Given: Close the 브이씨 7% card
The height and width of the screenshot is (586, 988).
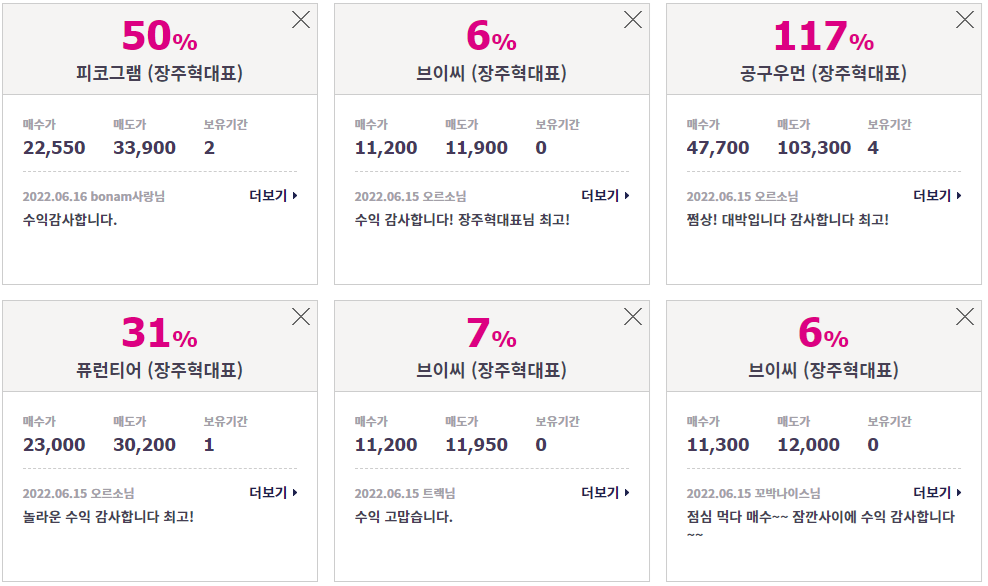Looking at the screenshot, I should click(633, 317).
